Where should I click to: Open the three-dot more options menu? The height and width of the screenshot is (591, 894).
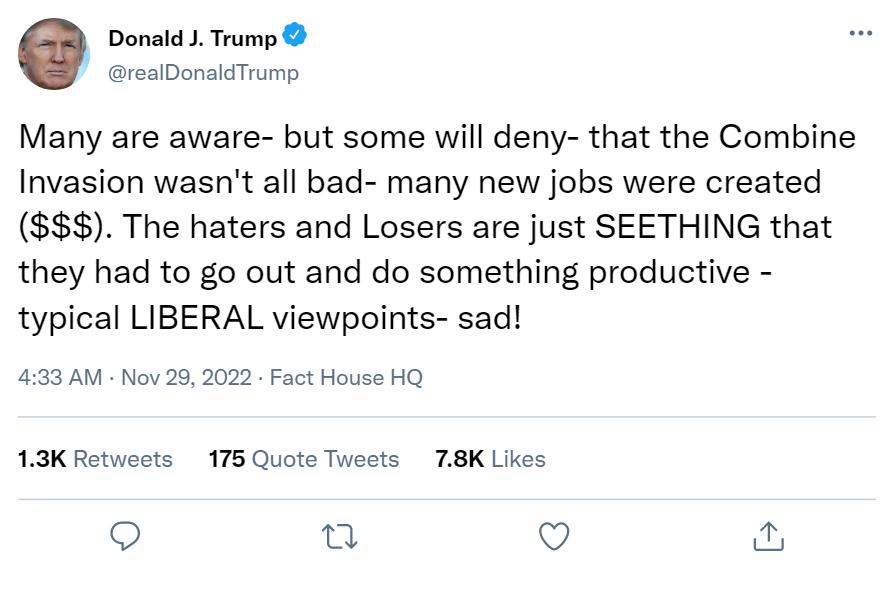click(859, 33)
